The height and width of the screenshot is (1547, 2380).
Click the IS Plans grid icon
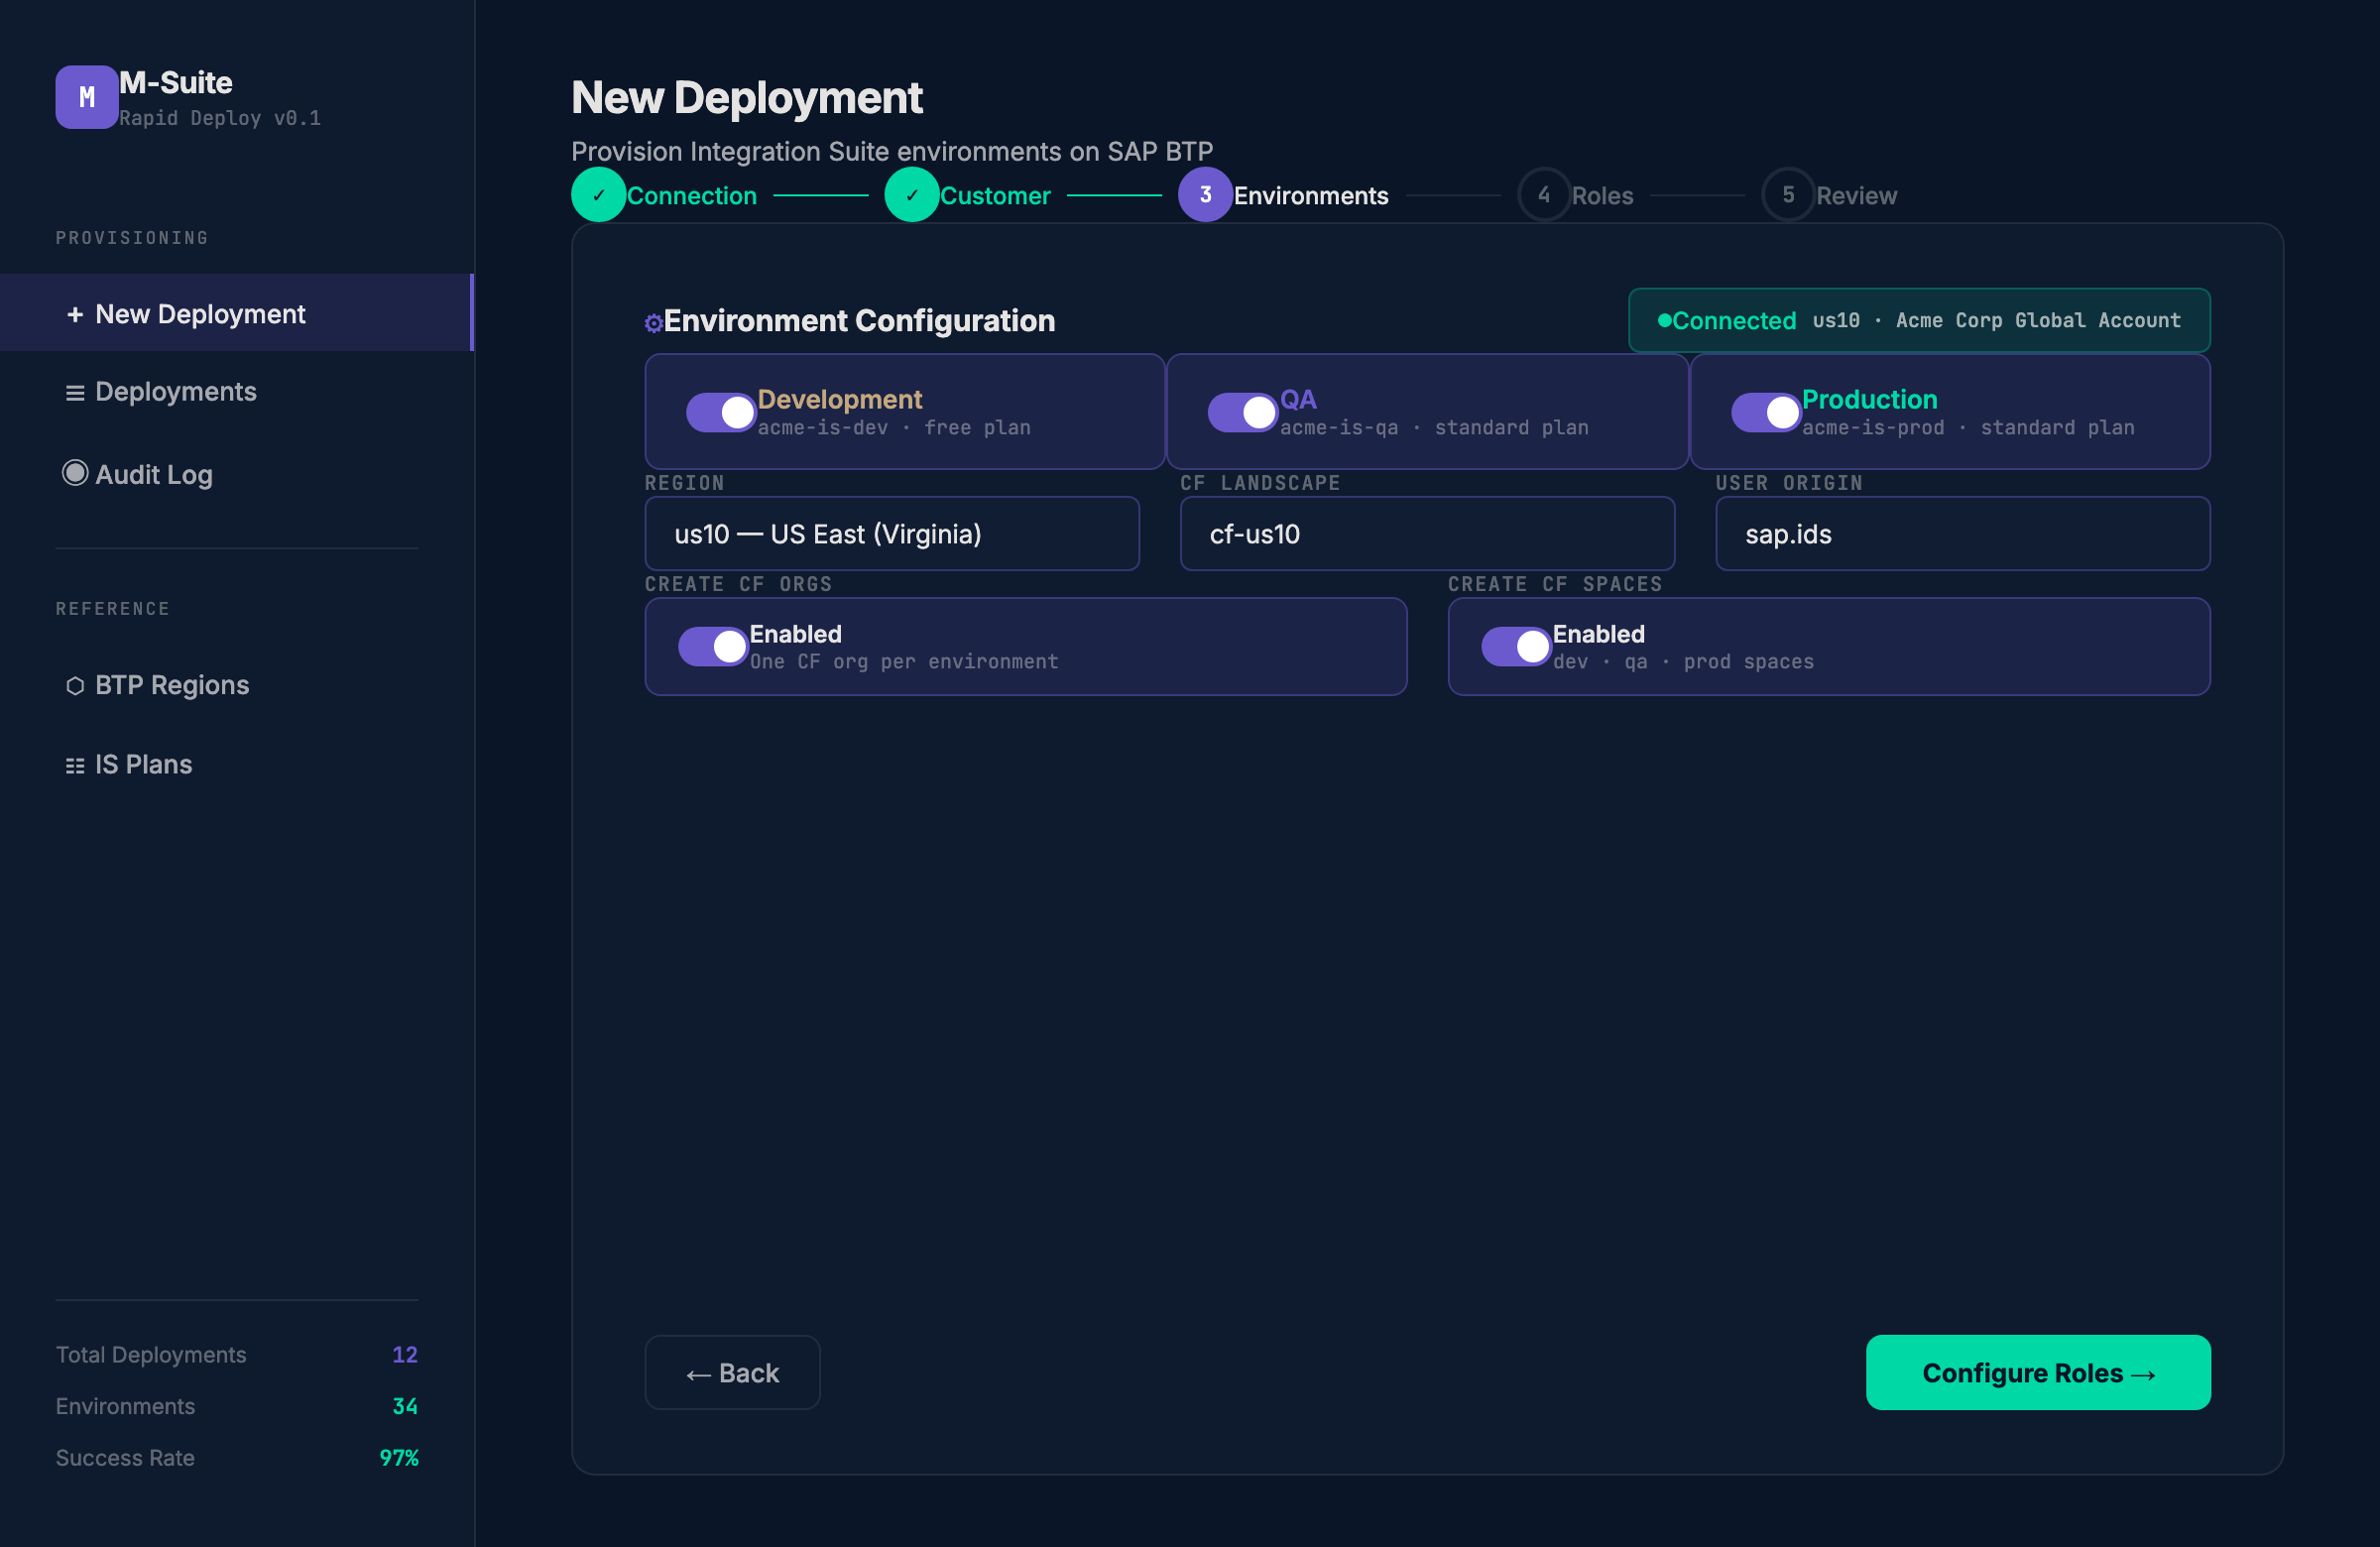(x=75, y=766)
